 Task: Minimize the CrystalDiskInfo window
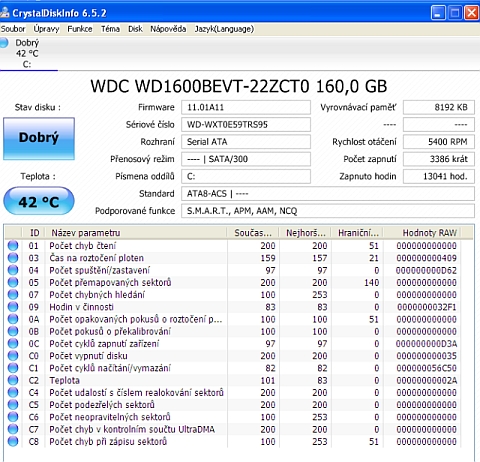tap(438, 13)
